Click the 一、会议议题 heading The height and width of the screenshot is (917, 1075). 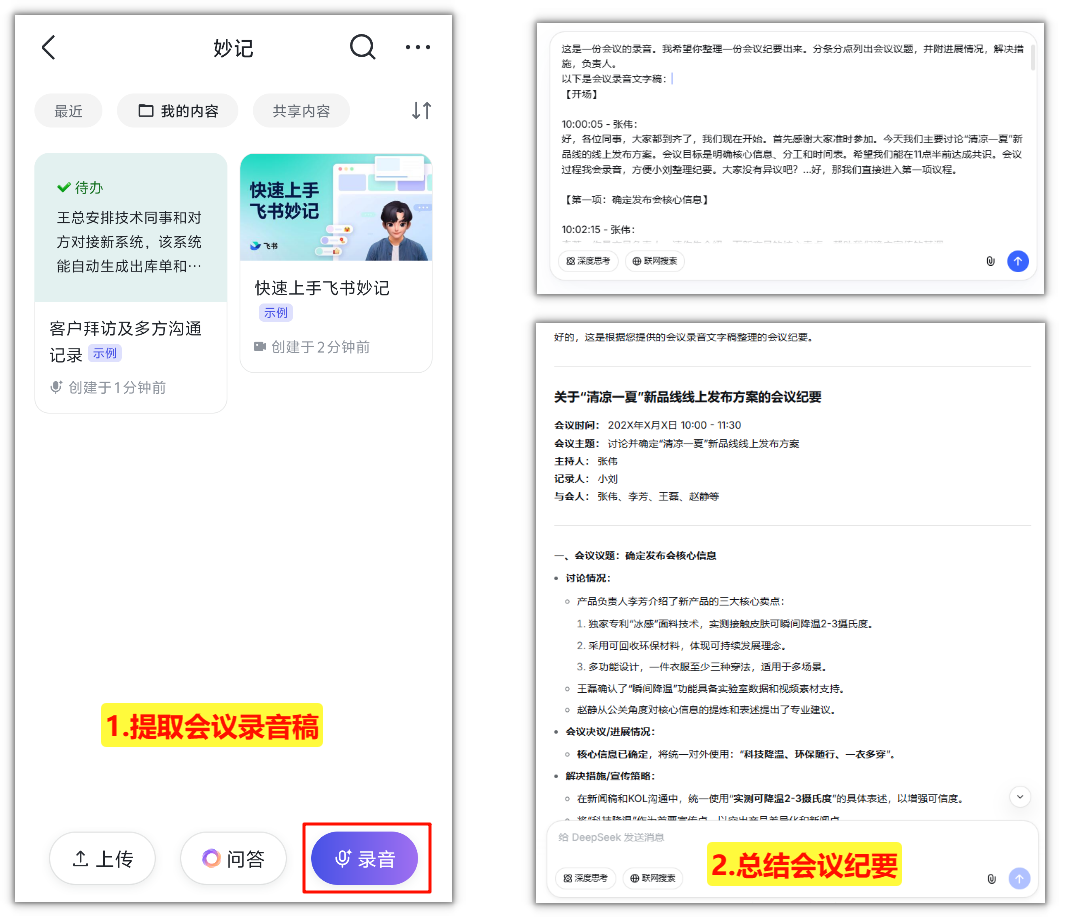(636, 556)
